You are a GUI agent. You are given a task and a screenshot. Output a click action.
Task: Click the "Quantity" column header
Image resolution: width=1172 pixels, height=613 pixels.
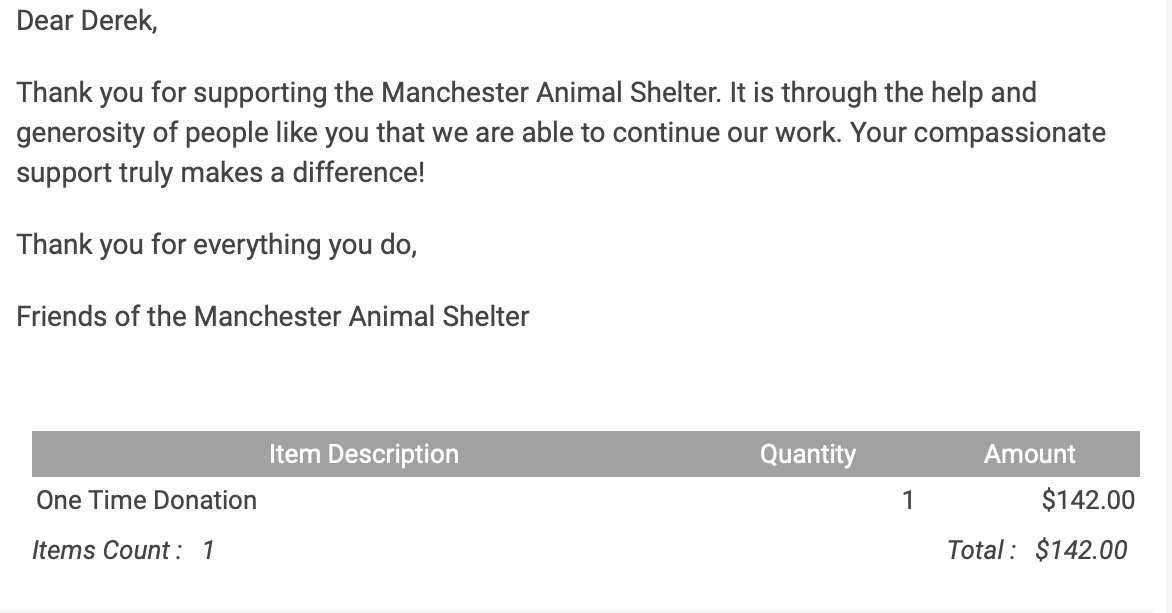[807, 454]
